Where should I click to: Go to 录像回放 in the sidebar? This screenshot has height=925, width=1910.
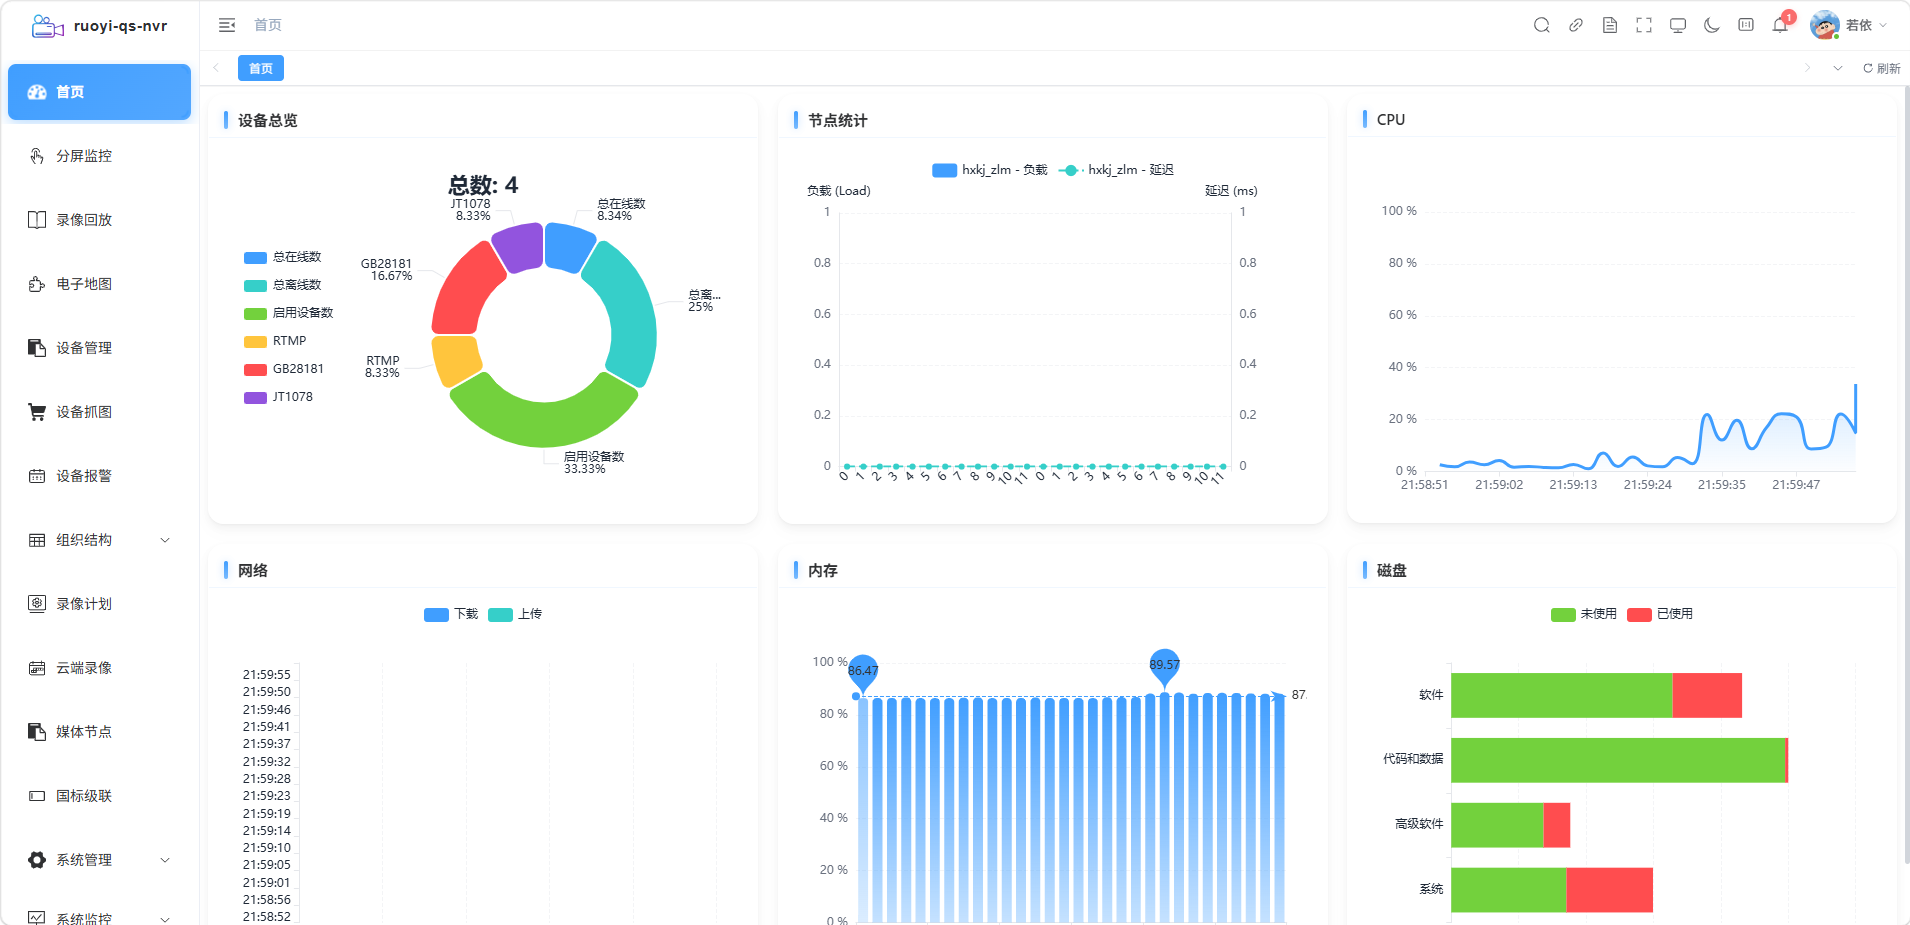coord(99,220)
